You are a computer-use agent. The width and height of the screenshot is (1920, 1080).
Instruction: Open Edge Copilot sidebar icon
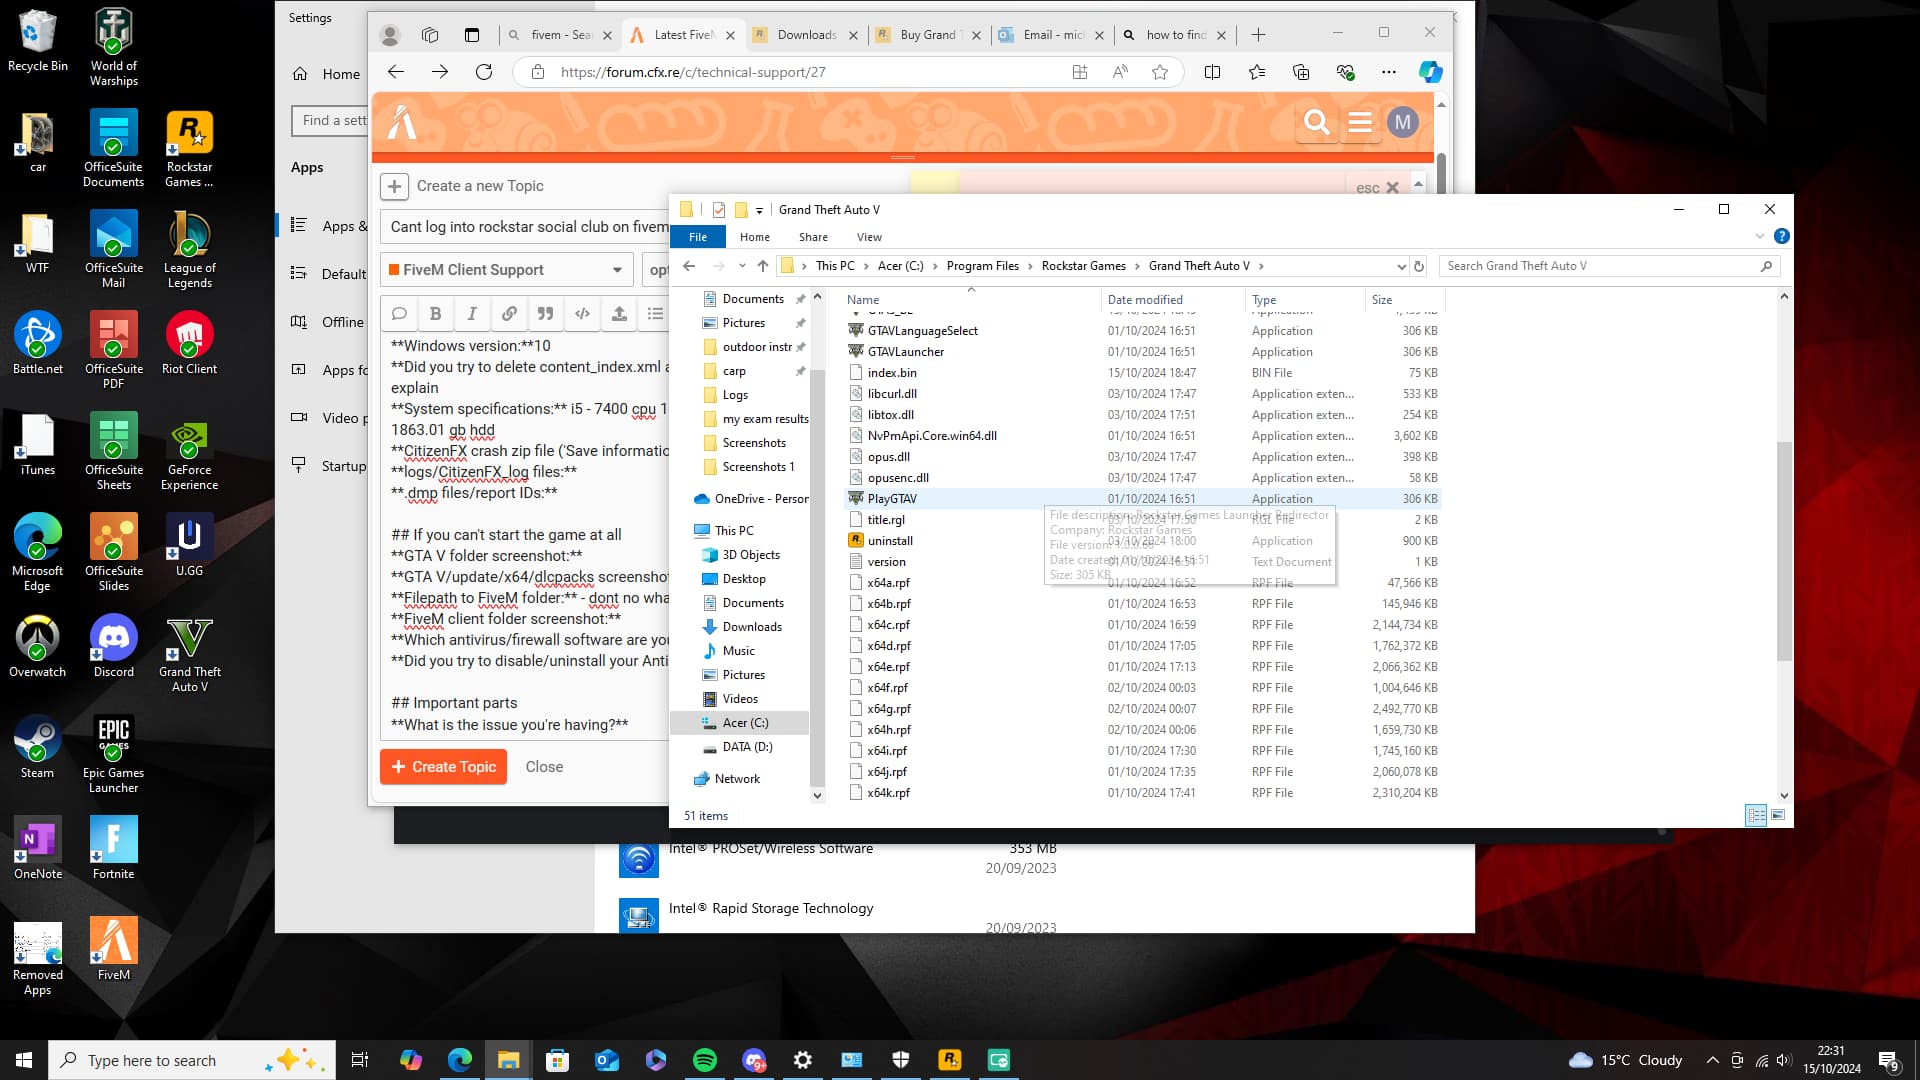coord(1431,72)
